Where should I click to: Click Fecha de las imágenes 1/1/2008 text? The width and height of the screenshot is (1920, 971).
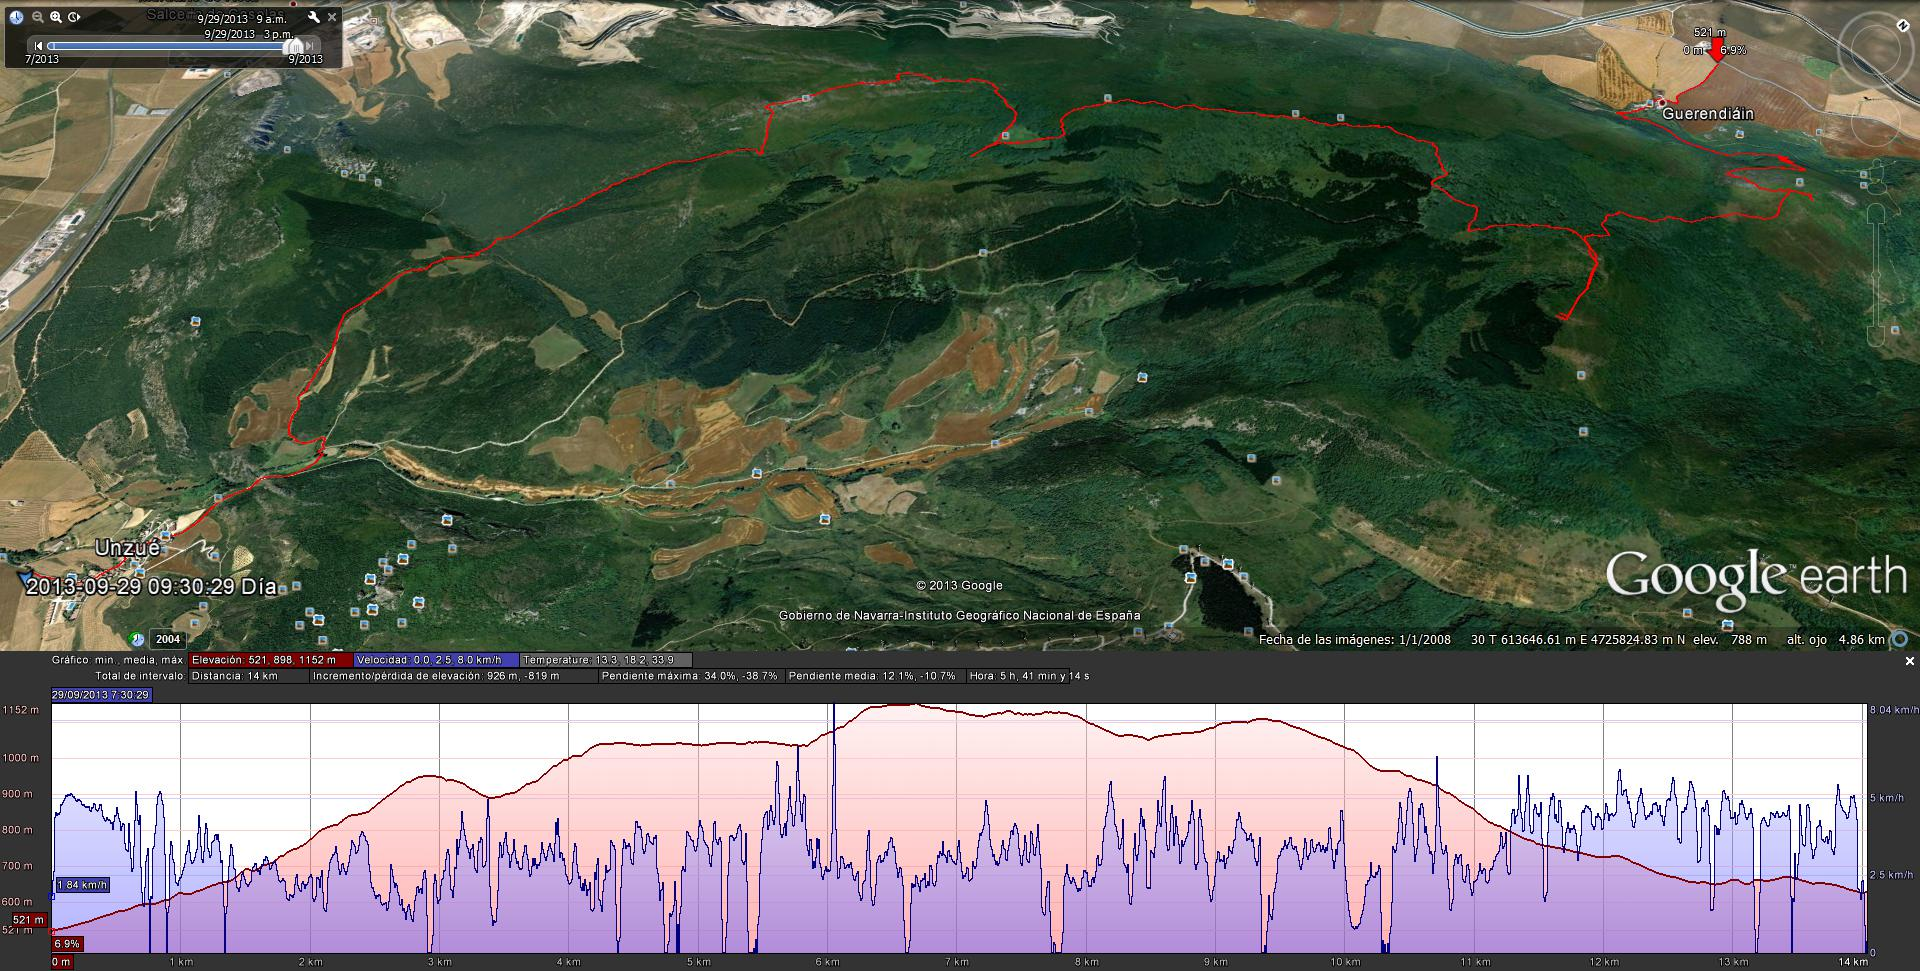pyautogui.click(x=1354, y=639)
